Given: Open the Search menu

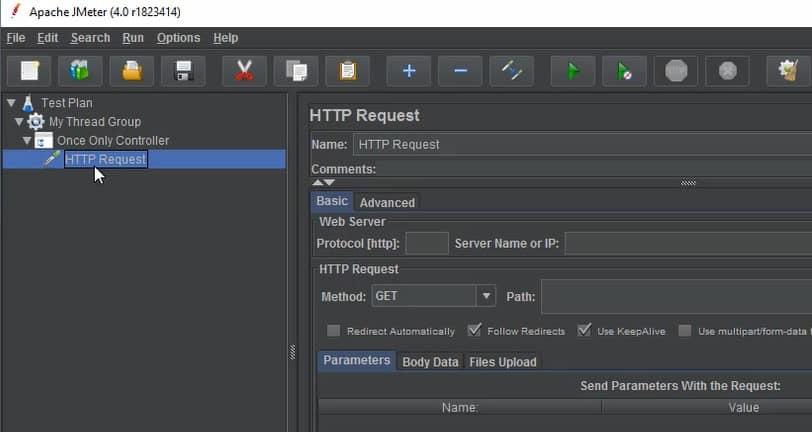Looking at the screenshot, I should 91,38.
